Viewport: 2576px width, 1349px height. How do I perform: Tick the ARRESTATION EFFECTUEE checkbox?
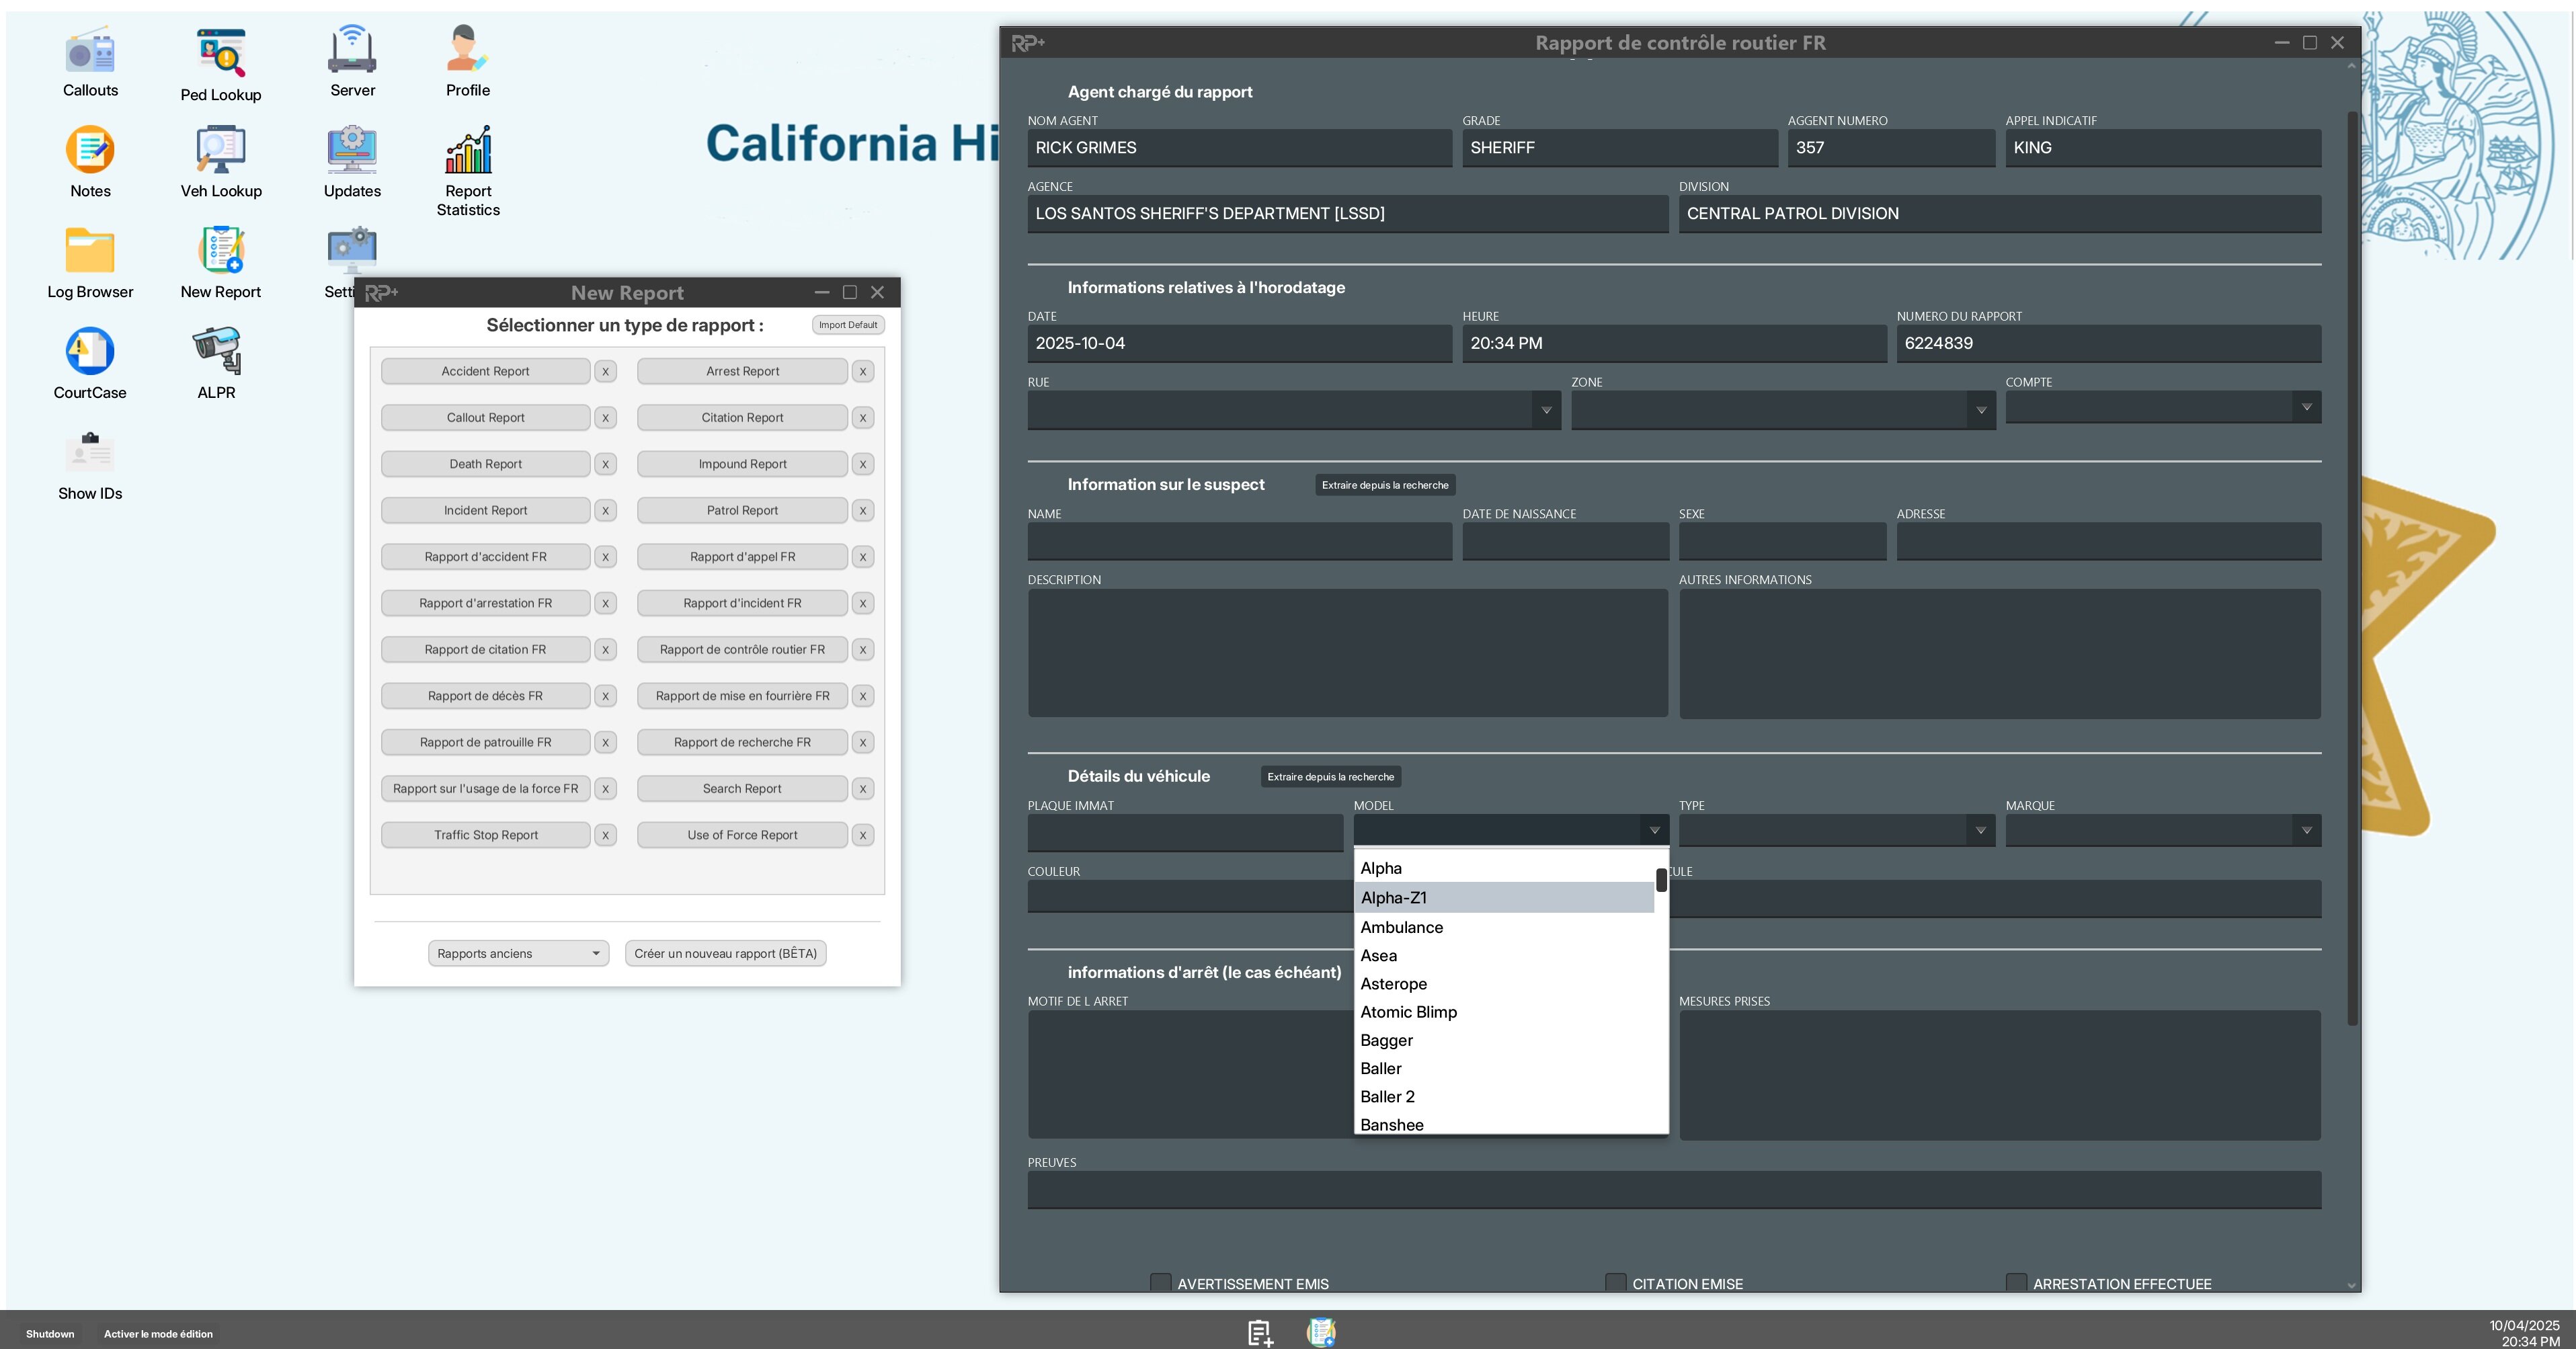coord(2016,1282)
